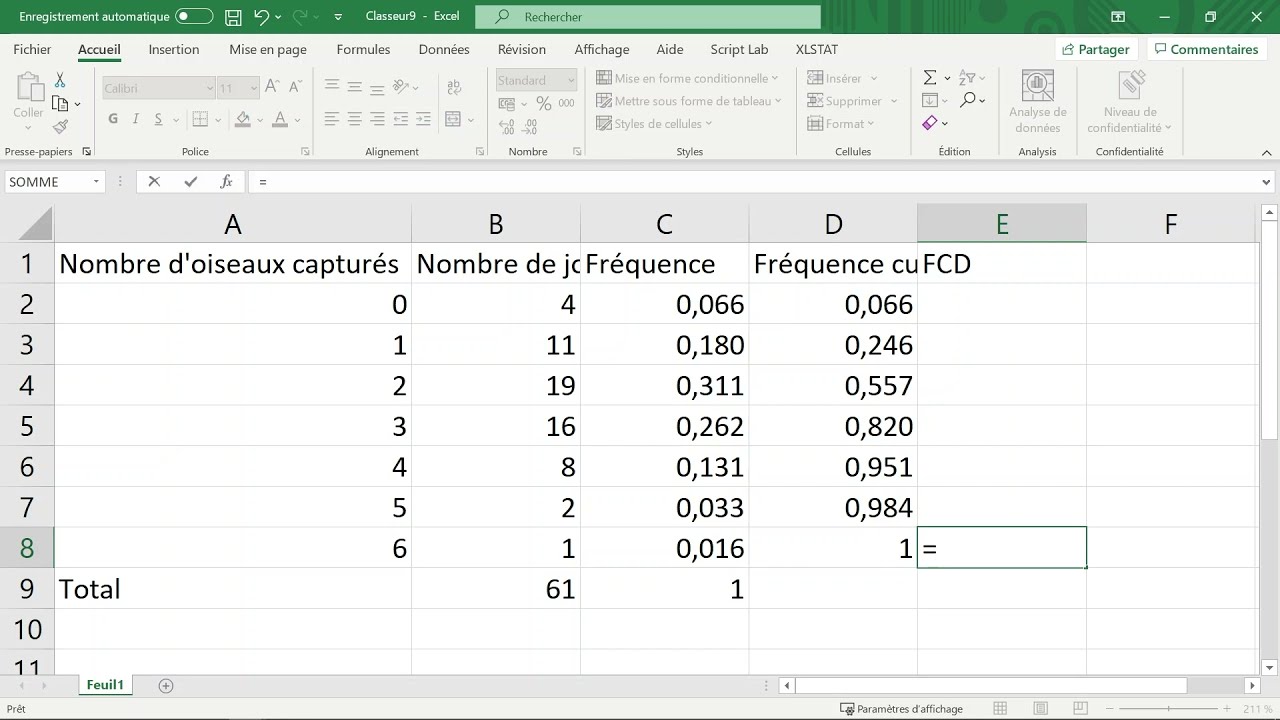Click the Cut scissors icon
Image resolution: width=1280 pixels, height=720 pixels.
click(x=60, y=80)
